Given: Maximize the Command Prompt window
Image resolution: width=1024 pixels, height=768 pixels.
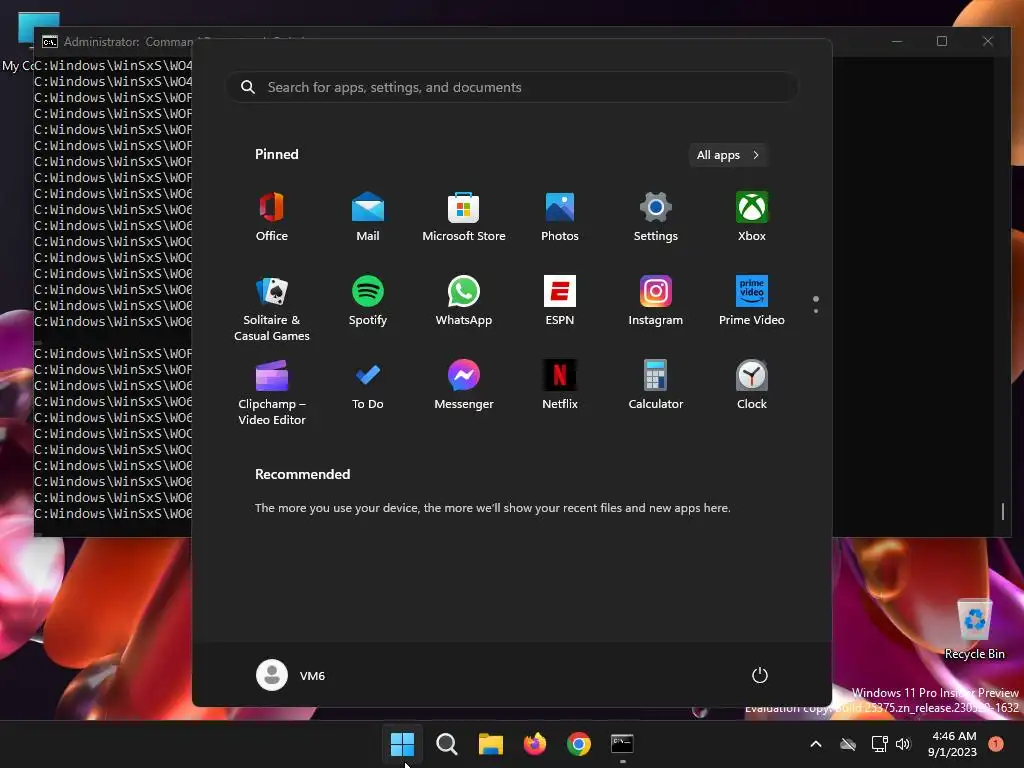Looking at the screenshot, I should pyautogui.click(x=942, y=41).
